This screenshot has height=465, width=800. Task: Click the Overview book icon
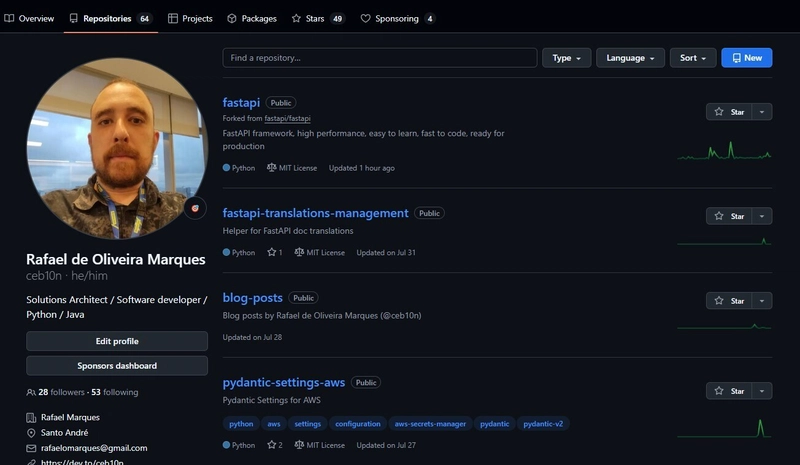pyautogui.click(x=9, y=18)
